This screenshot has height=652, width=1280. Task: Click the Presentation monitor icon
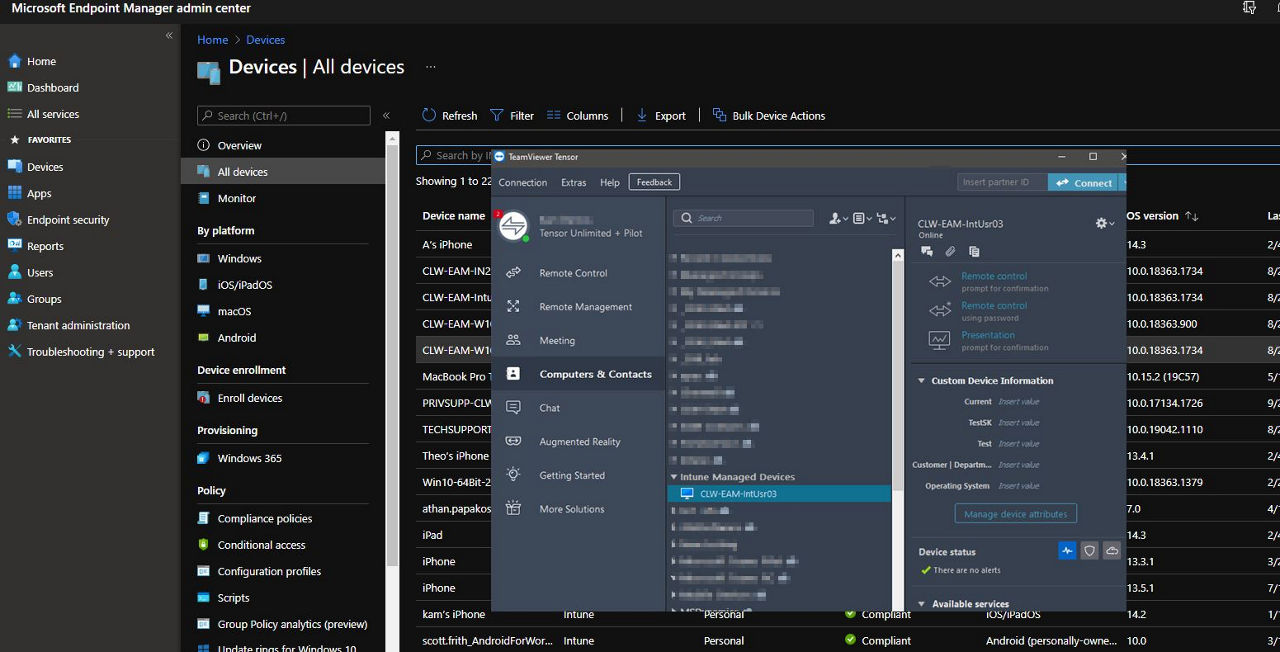[939, 341]
